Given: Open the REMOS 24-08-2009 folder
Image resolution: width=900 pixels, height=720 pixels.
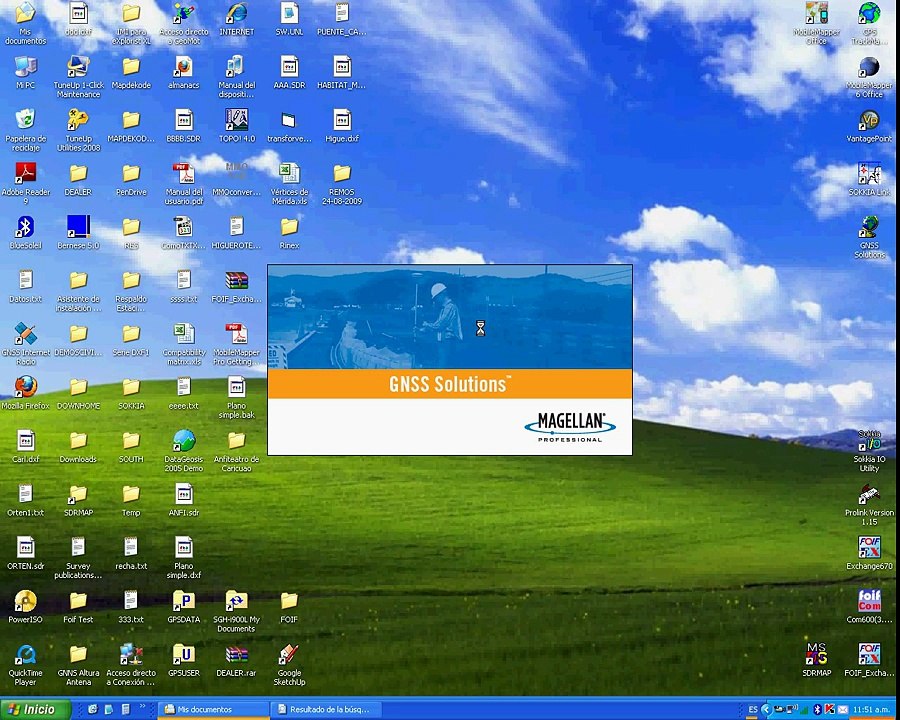Looking at the screenshot, I should click(x=342, y=174).
